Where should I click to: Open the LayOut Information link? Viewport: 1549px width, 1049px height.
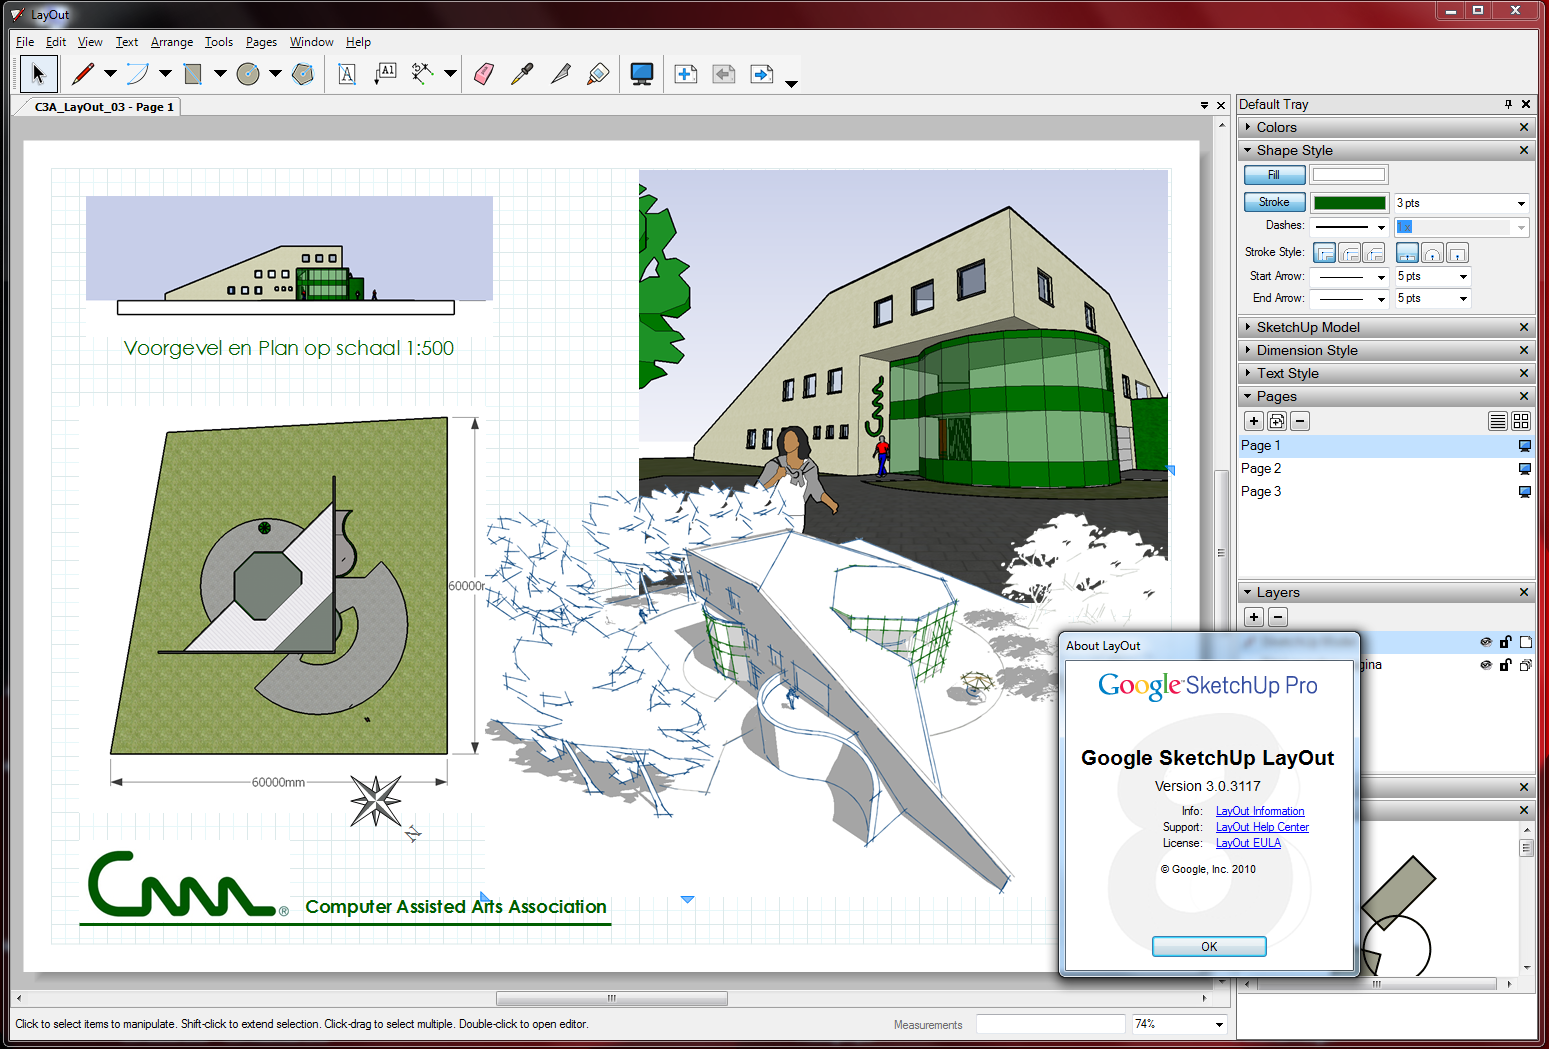pos(1260,811)
